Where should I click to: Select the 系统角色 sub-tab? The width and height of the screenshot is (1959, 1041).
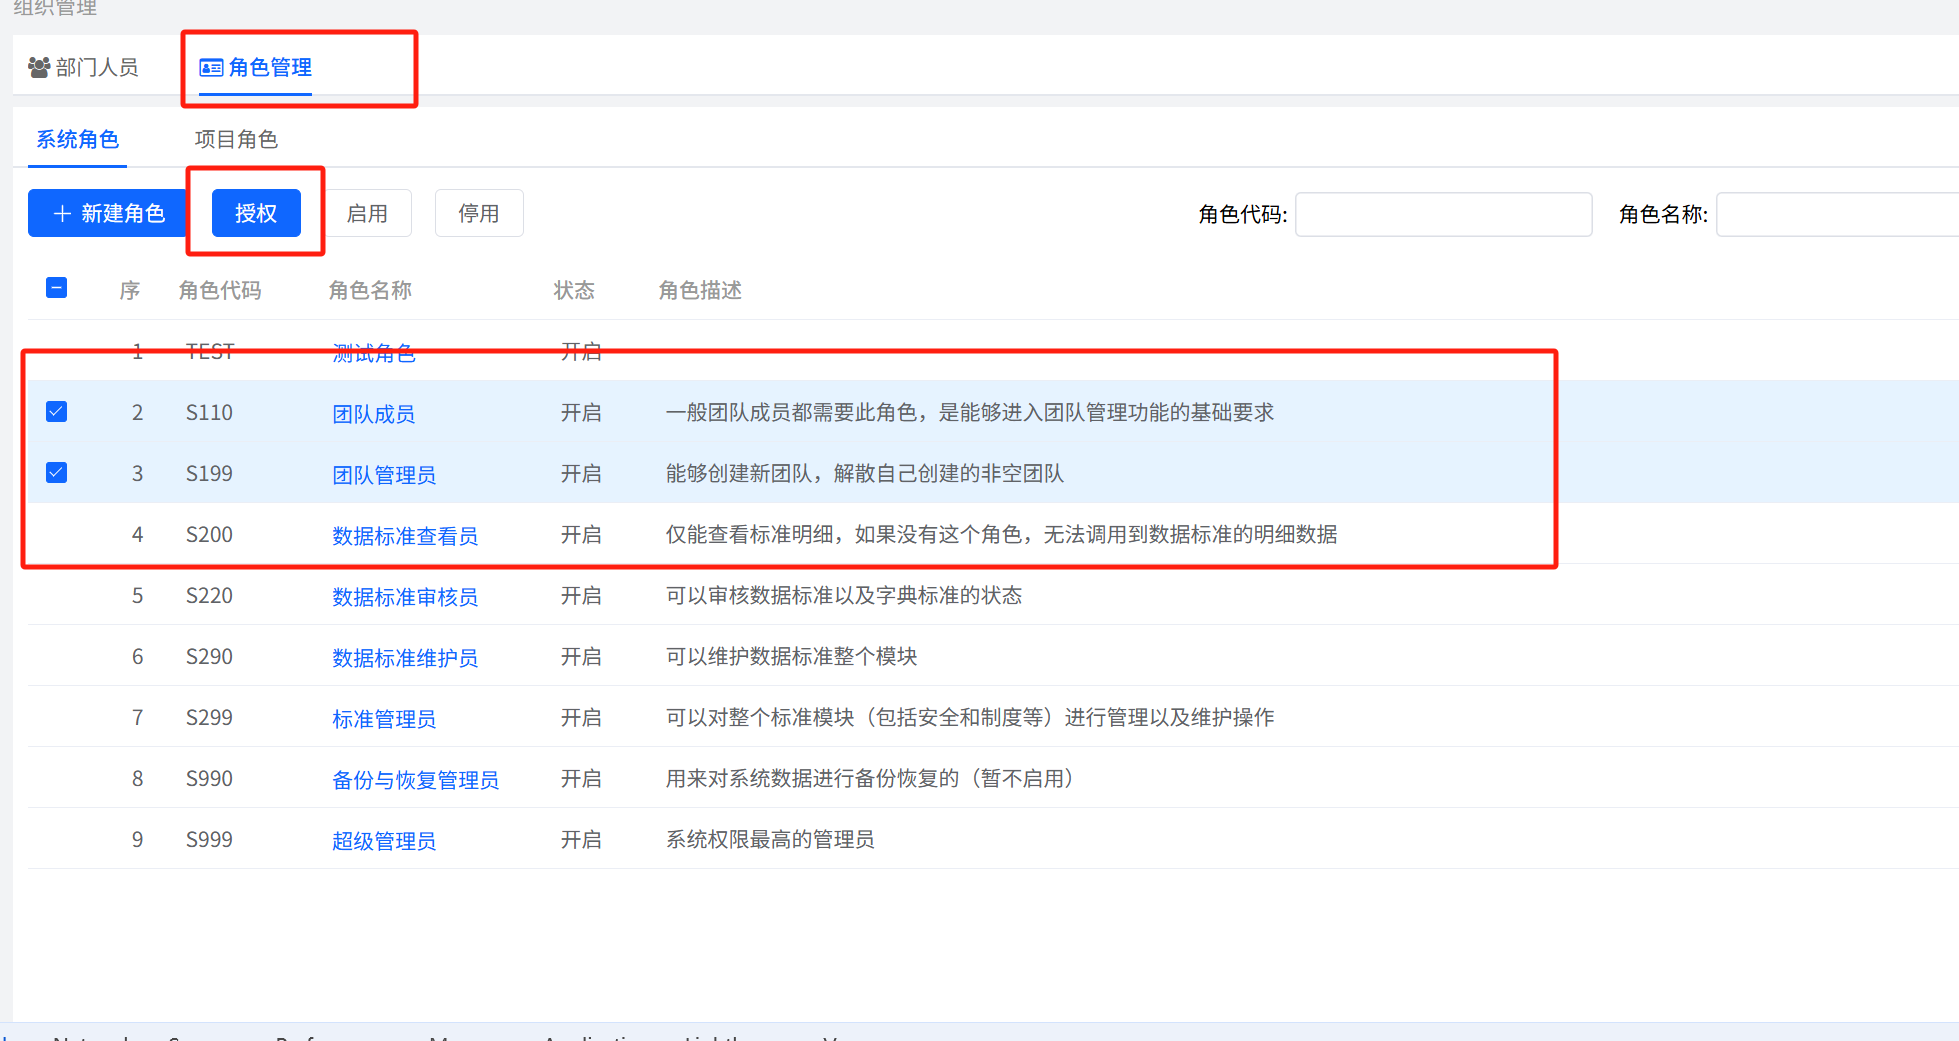pos(77,139)
